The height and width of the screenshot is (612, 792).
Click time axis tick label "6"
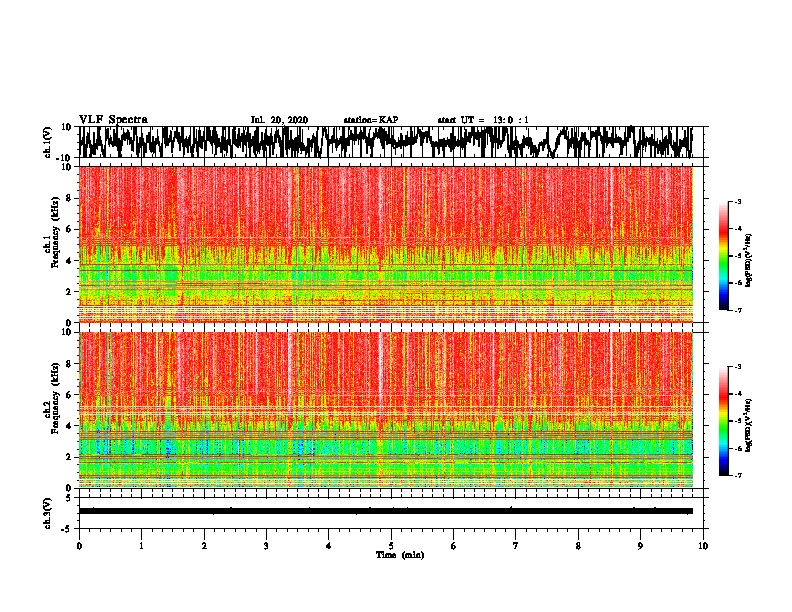454,546
